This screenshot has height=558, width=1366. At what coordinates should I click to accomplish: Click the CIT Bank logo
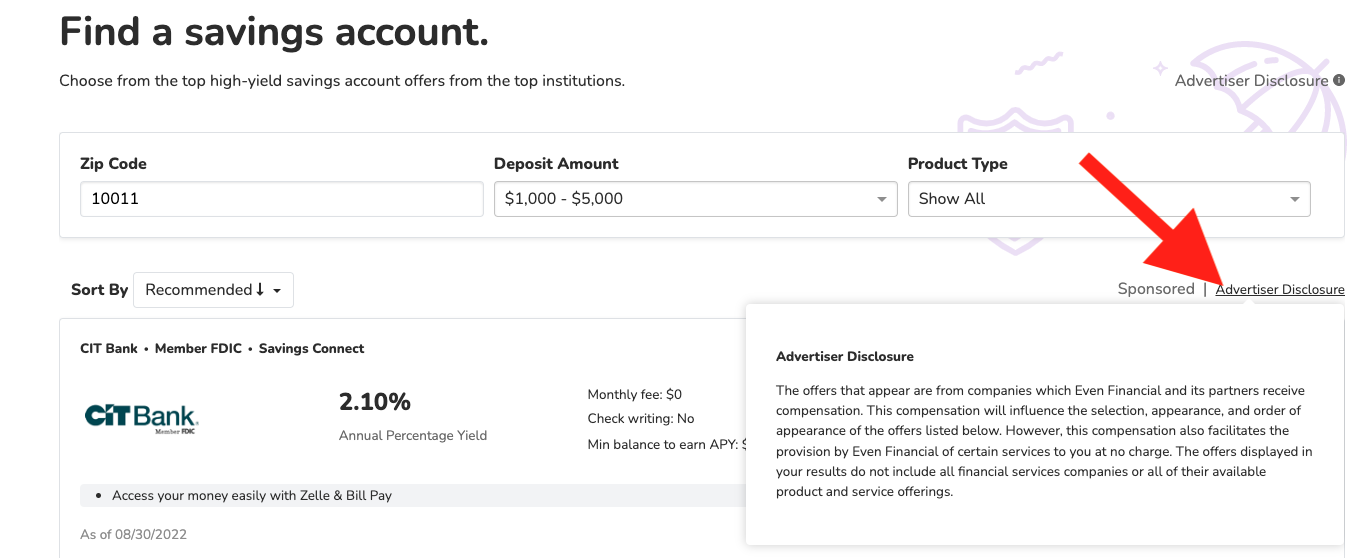click(141, 418)
